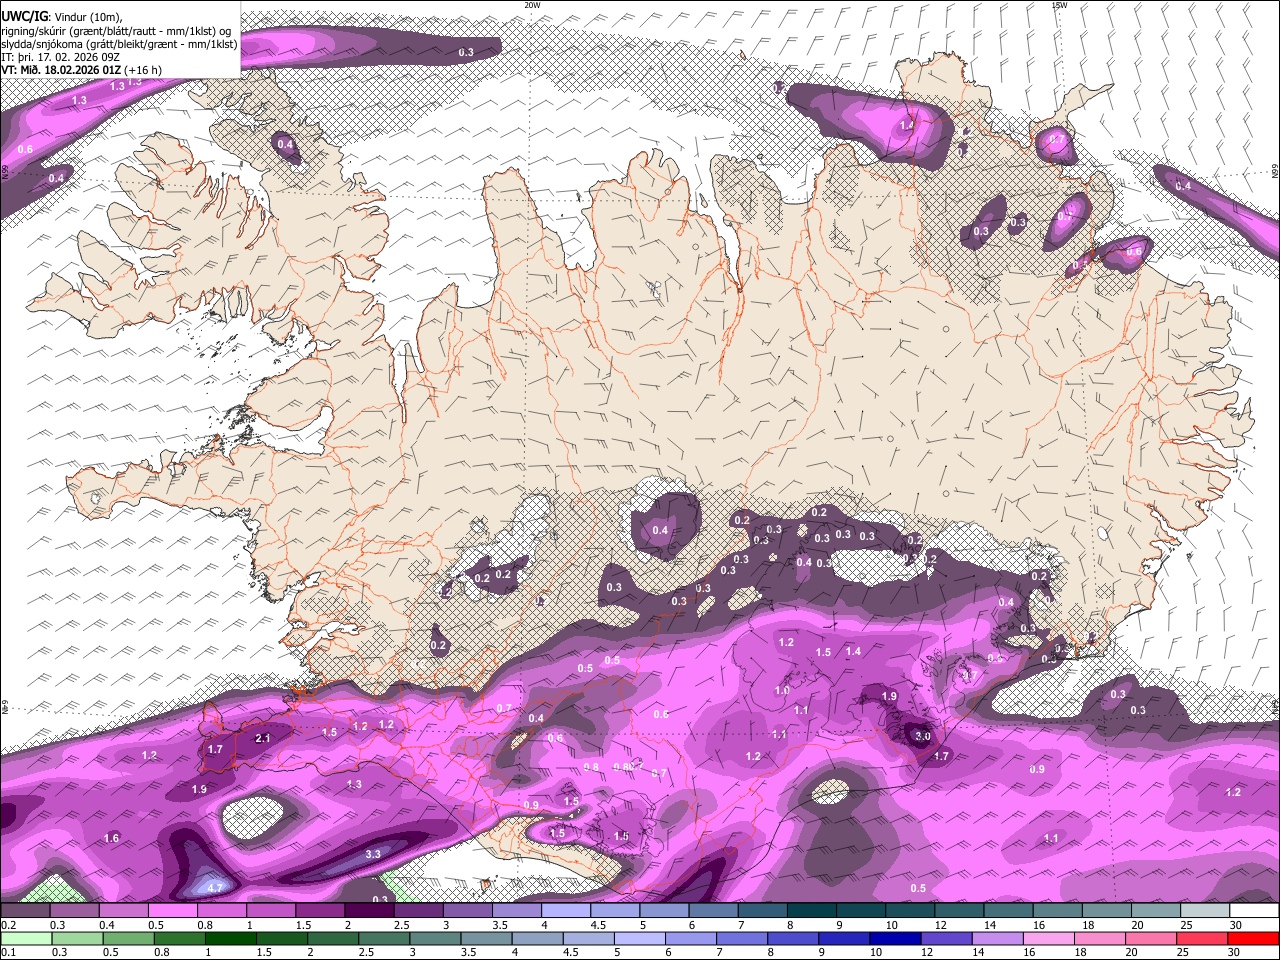
Task: Select the white 30 swatch, upper legend row
Action: click(x=1254, y=910)
